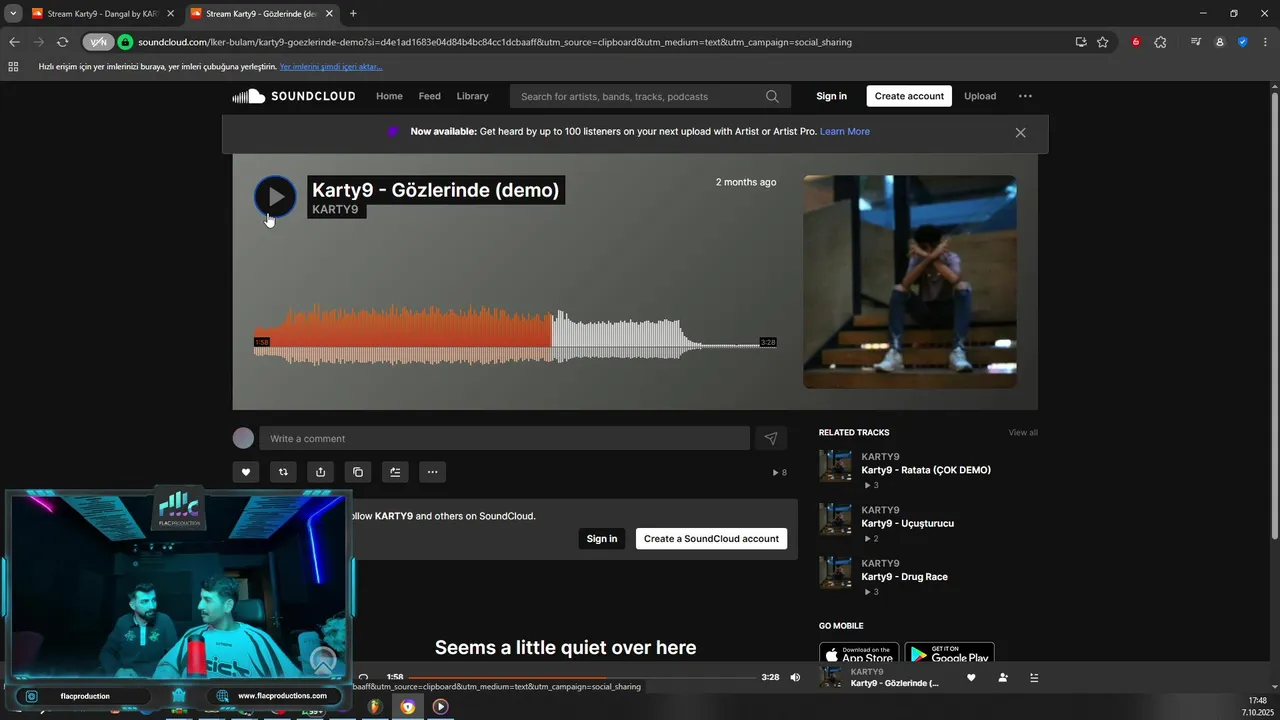Click the track cover artwork

tap(910, 282)
